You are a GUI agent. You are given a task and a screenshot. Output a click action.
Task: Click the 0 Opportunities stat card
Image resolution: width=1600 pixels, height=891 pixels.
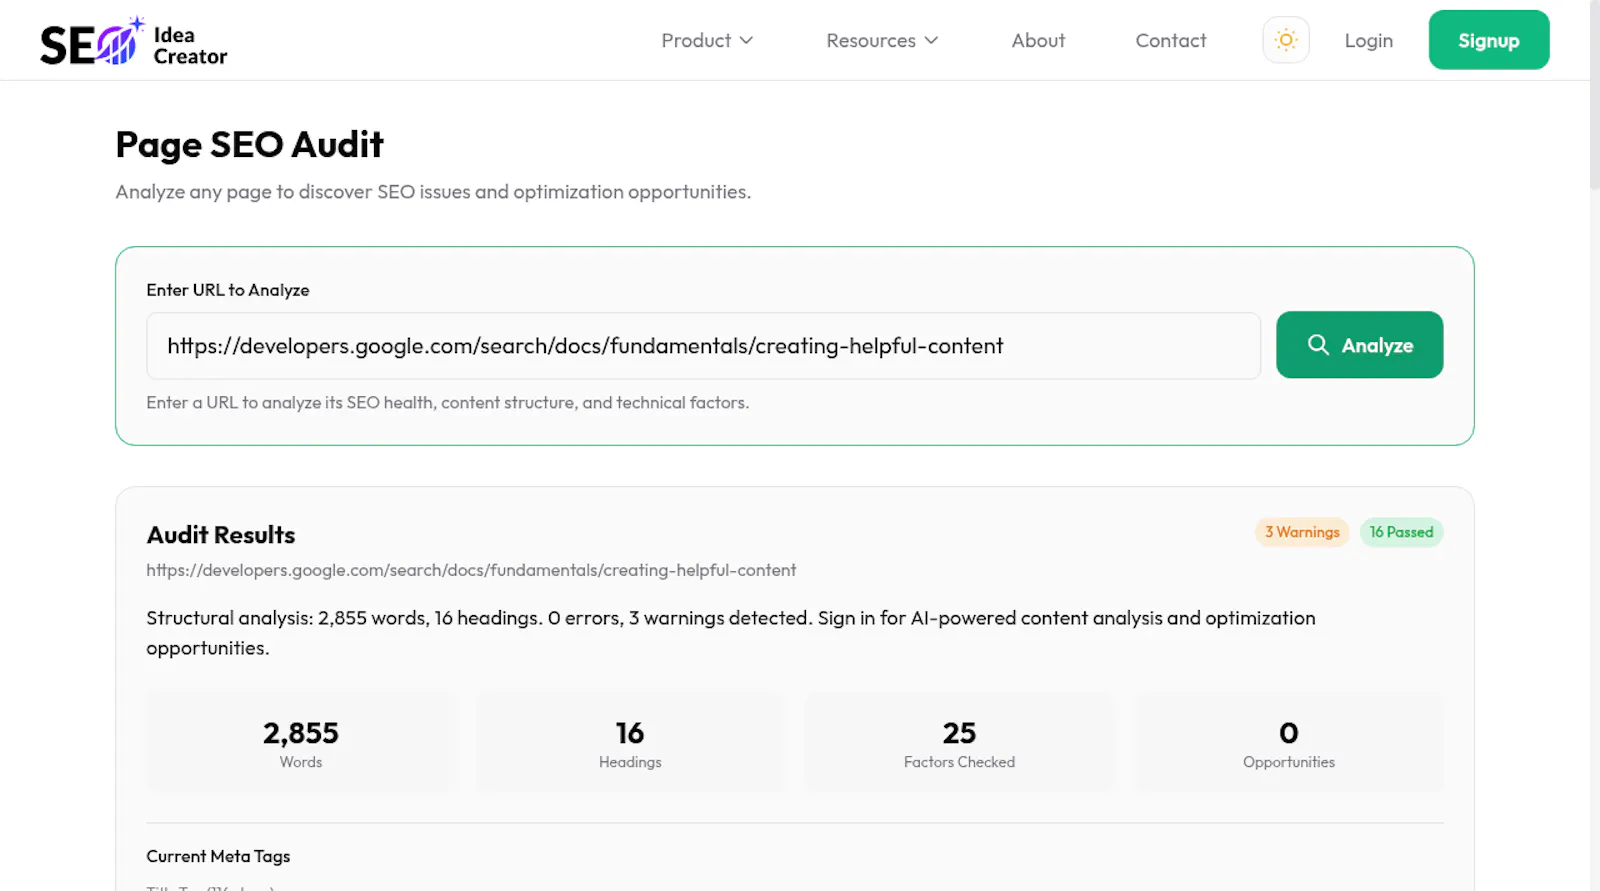(x=1289, y=743)
